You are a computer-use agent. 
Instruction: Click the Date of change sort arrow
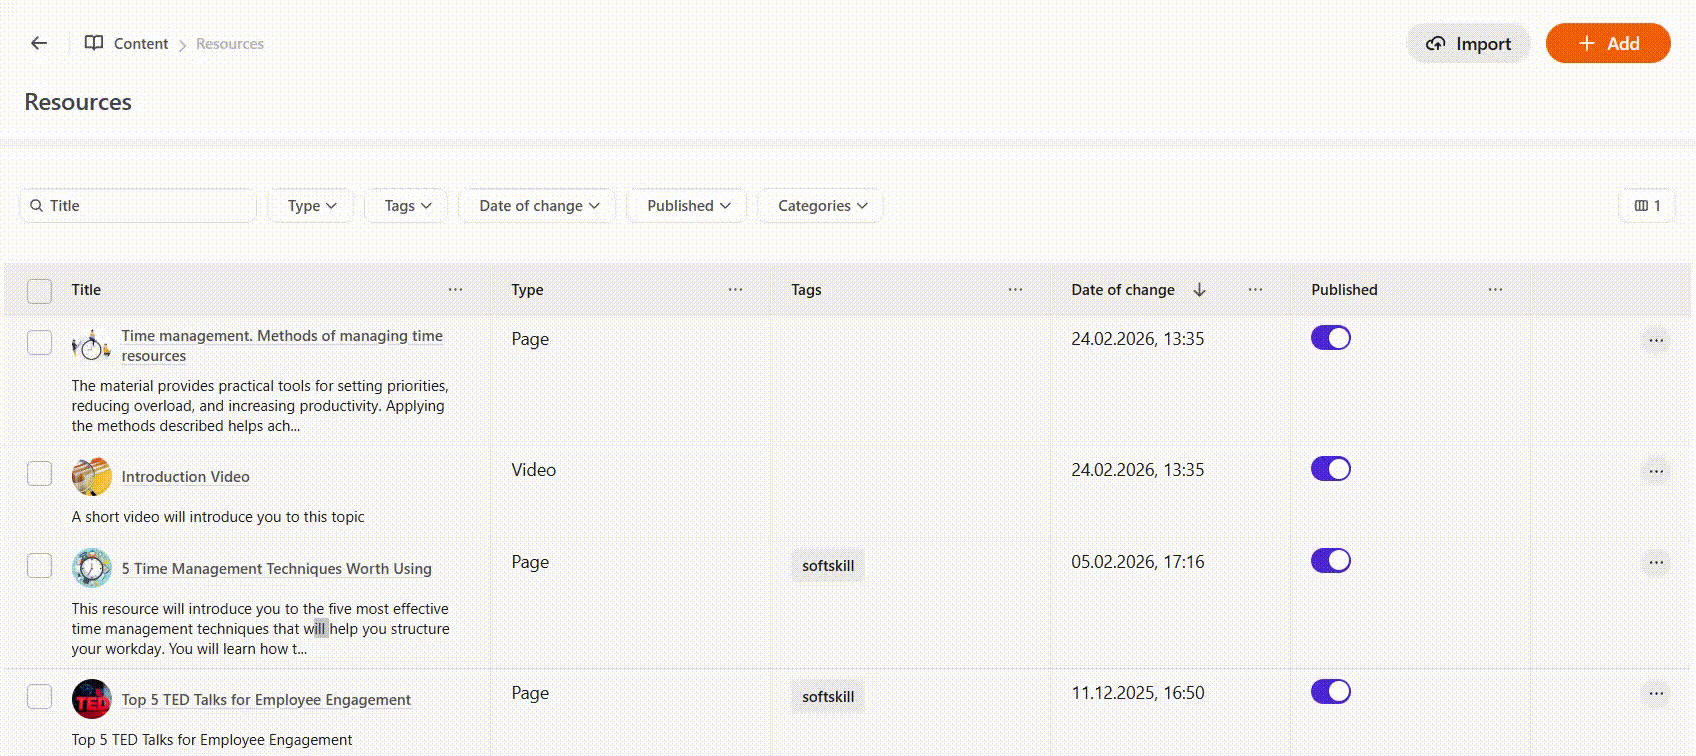click(1199, 290)
